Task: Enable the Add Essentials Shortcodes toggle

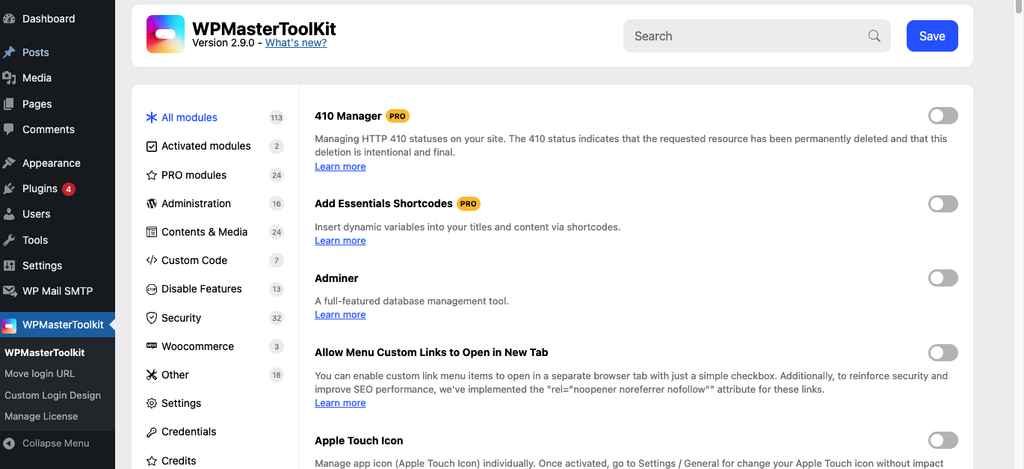Action: [x=943, y=204]
